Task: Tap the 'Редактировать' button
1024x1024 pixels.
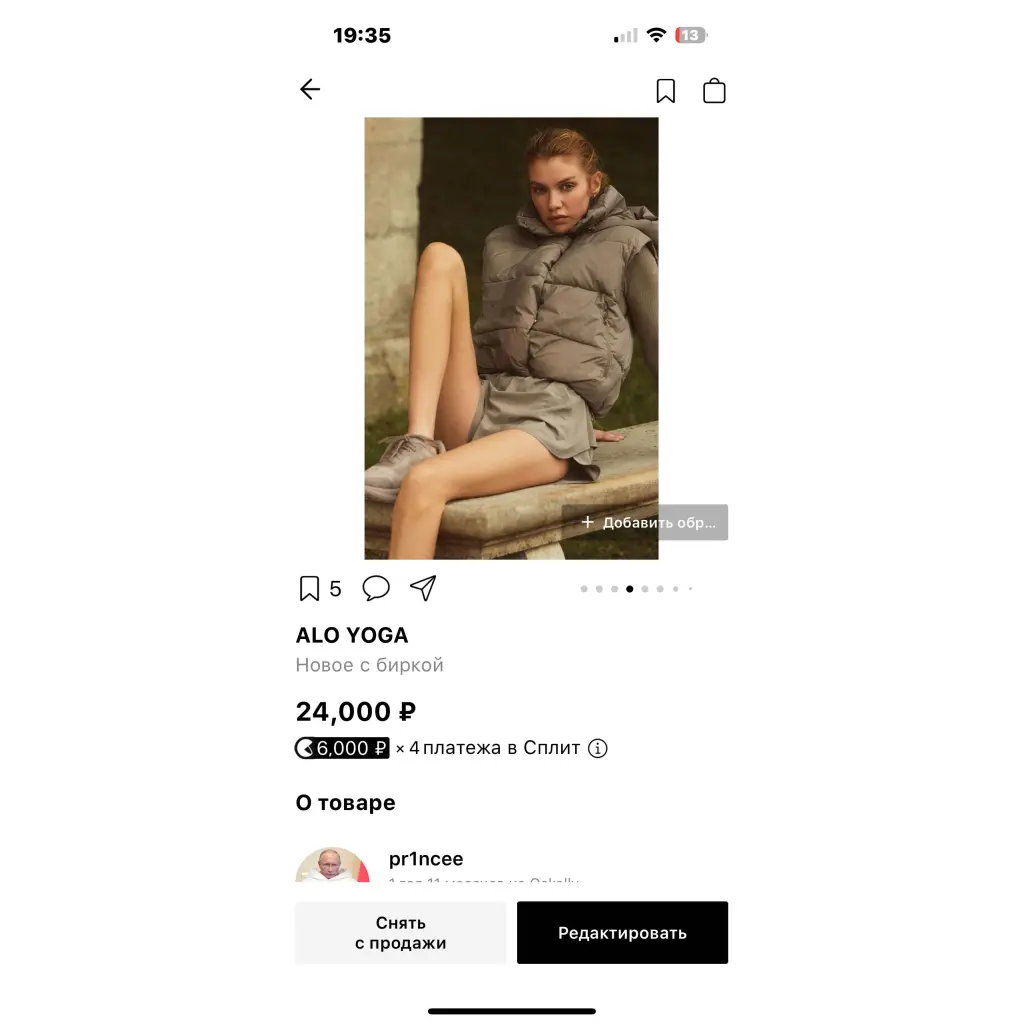Action: click(622, 933)
